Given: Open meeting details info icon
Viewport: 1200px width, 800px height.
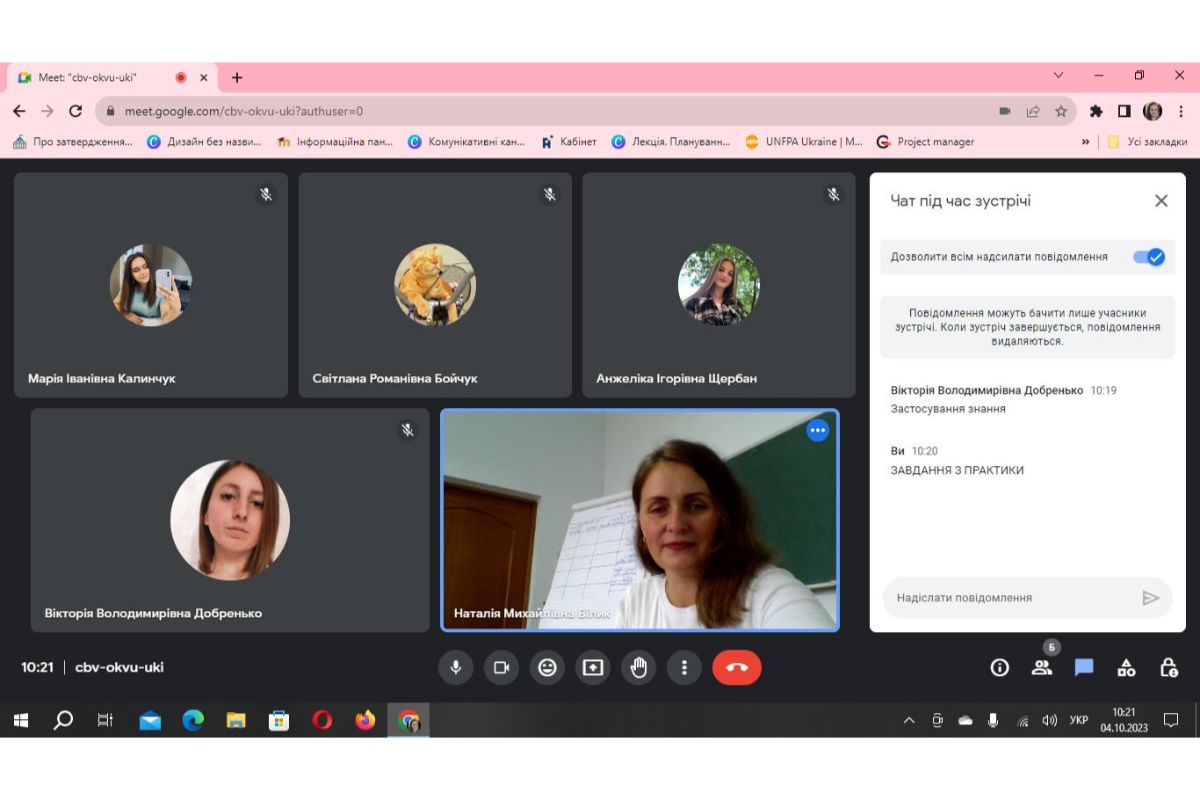Looking at the screenshot, I should point(999,668).
